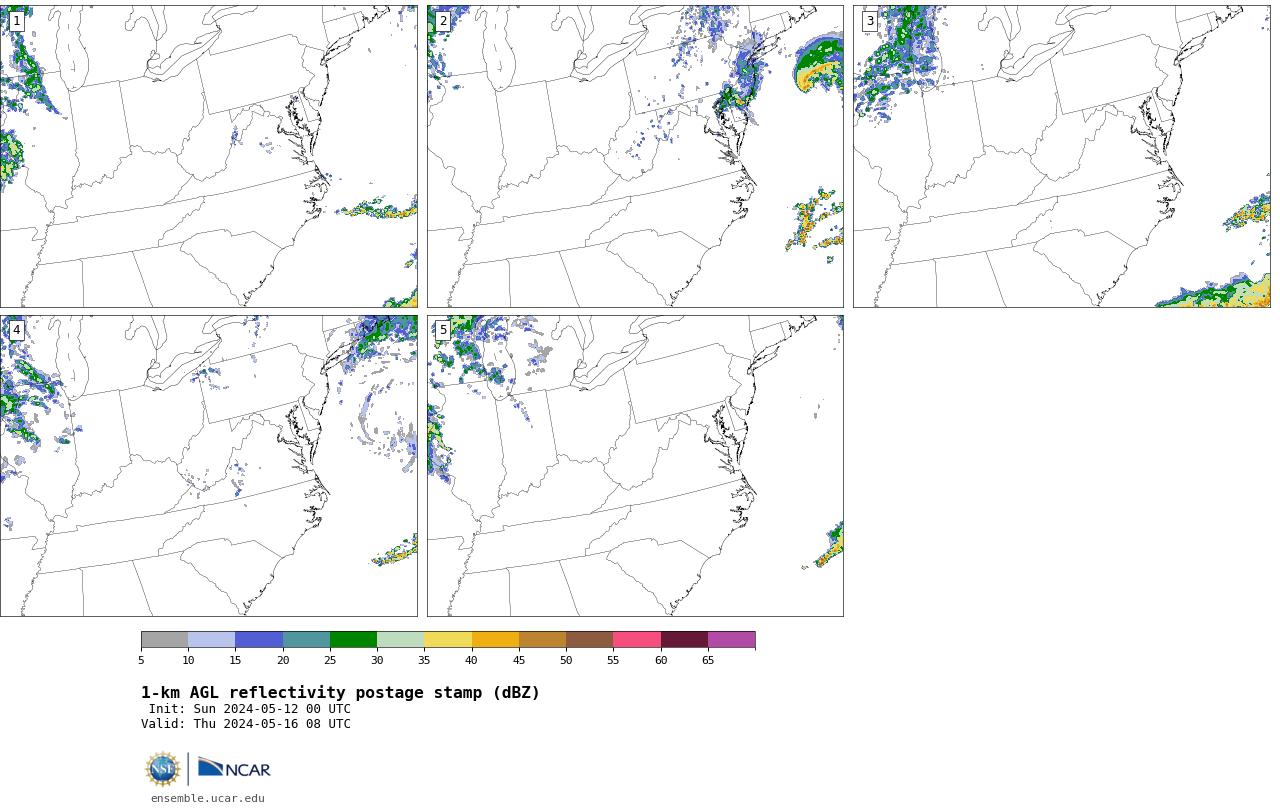The image size is (1280, 809).
Task: Open ensemble member 3 reflectivity map
Action: (x=1062, y=156)
